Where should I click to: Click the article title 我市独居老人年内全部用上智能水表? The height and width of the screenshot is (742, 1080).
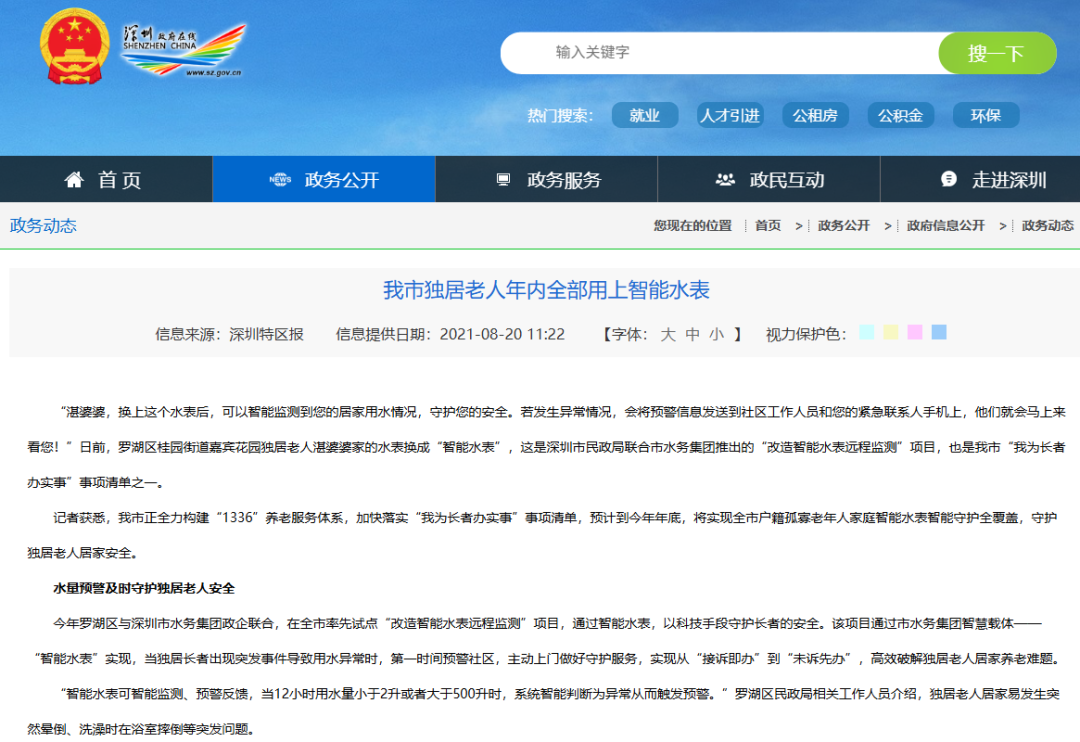coord(546,290)
